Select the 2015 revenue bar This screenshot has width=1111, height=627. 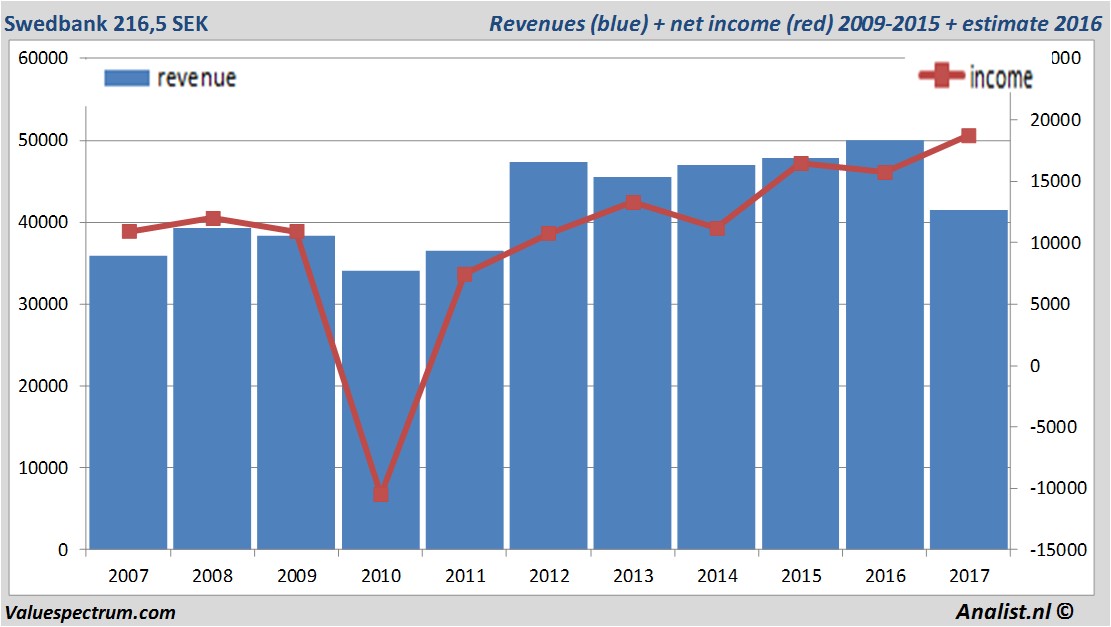point(801,354)
